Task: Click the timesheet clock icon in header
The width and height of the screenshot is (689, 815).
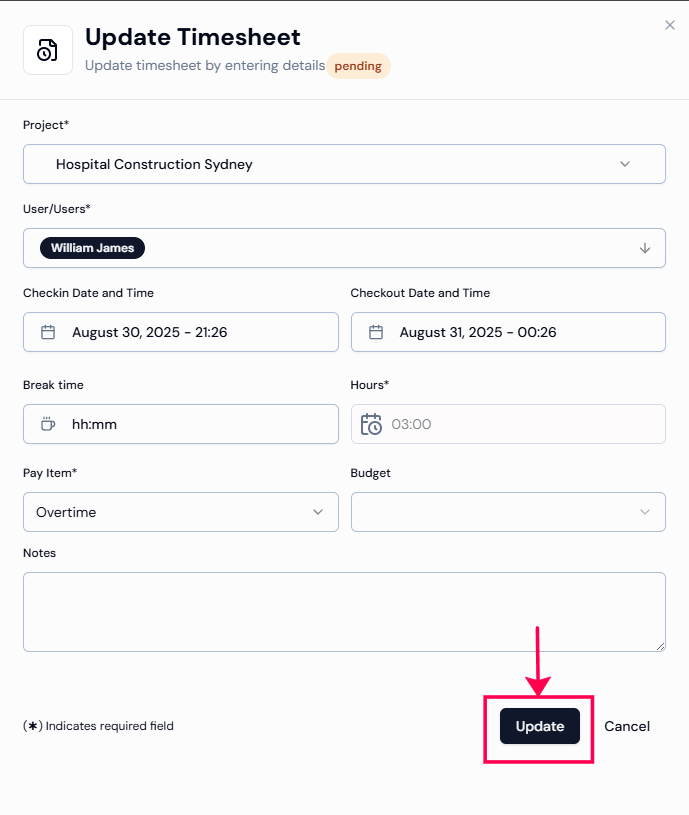Action: (48, 50)
